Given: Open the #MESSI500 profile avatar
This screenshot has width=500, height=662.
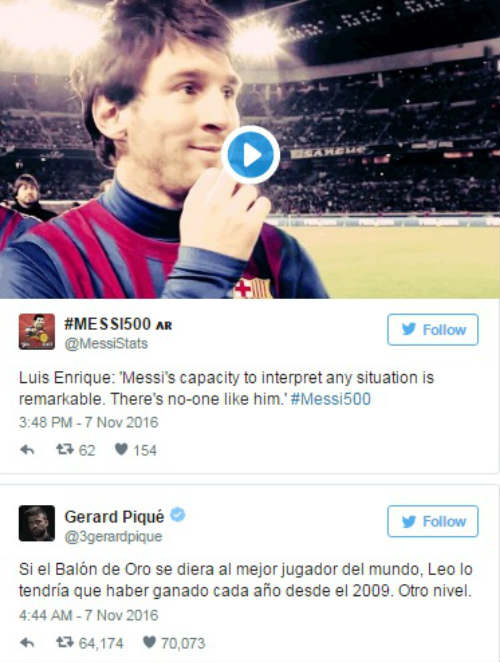Looking at the screenshot, I should coord(37,331).
